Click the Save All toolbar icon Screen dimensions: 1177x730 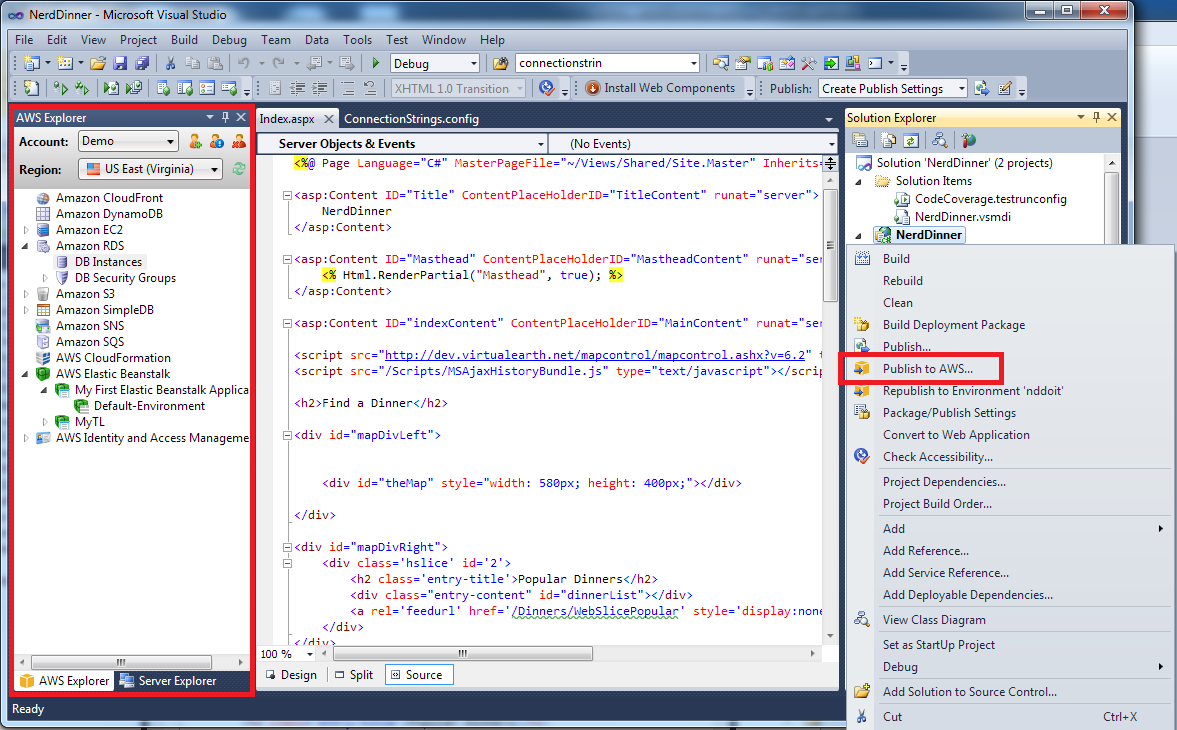point(142,63)
